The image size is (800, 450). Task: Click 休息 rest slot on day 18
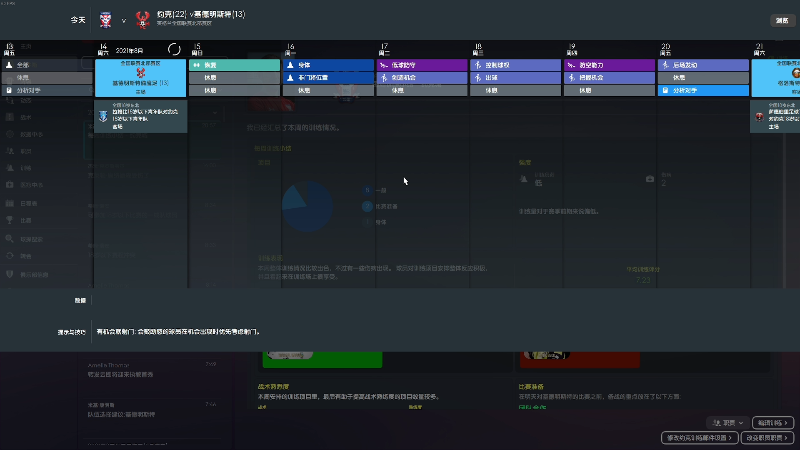[515, 90]
